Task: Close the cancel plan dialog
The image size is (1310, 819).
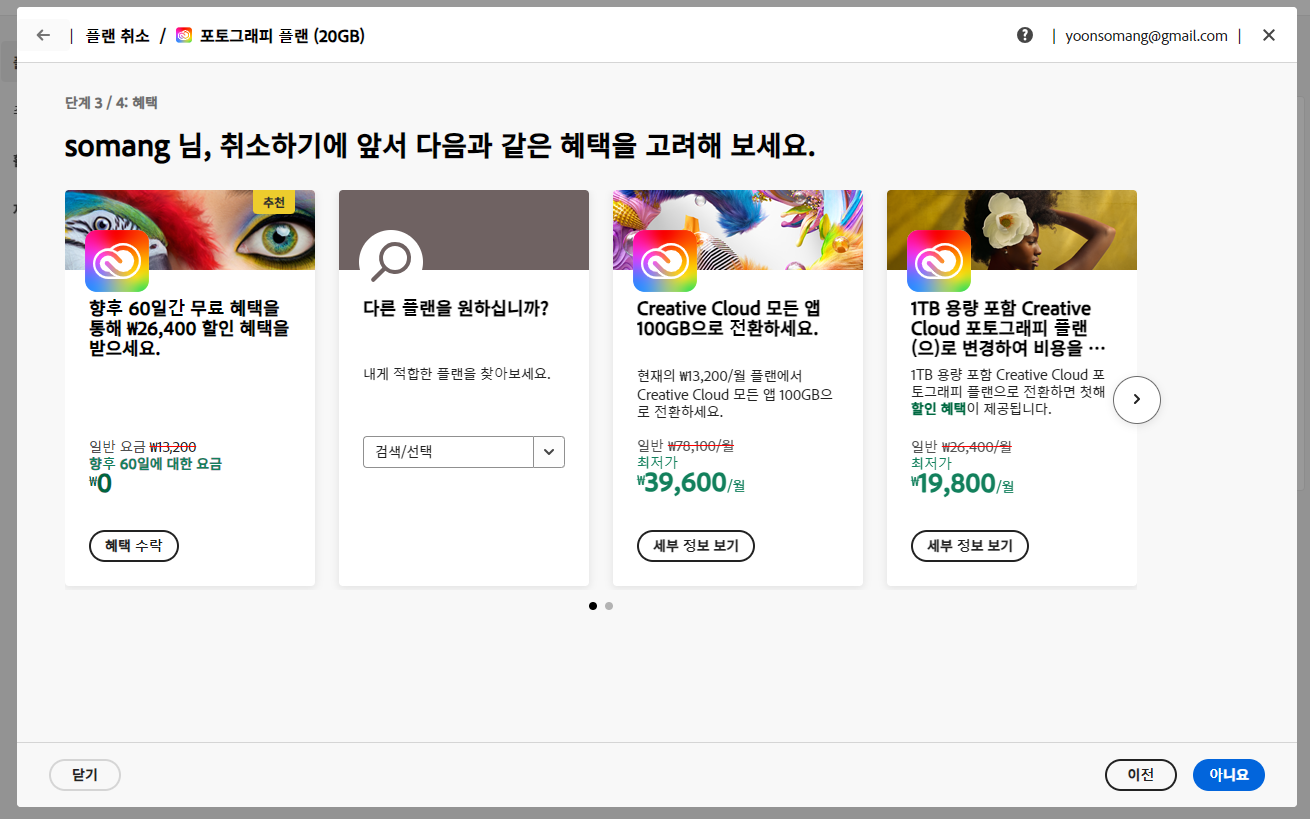Action: click(x=1269, y=35)
